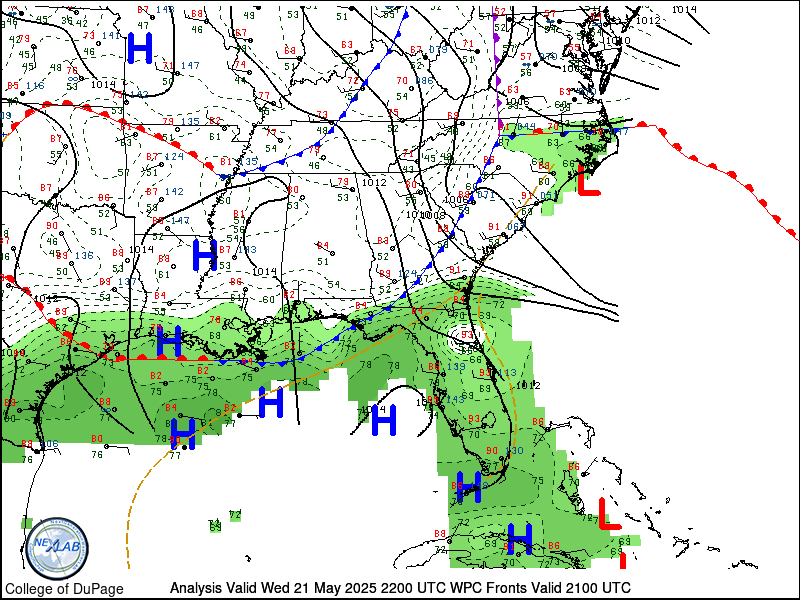Click the blue 135 reading beside red 79
This screenshot has height=600, width=800.
190,121
